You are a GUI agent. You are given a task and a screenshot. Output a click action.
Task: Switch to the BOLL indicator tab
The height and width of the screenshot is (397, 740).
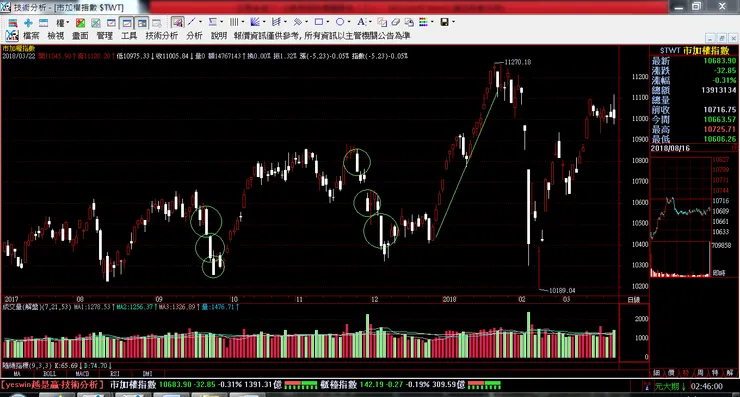pyautogui.click(x=50, y=373)
